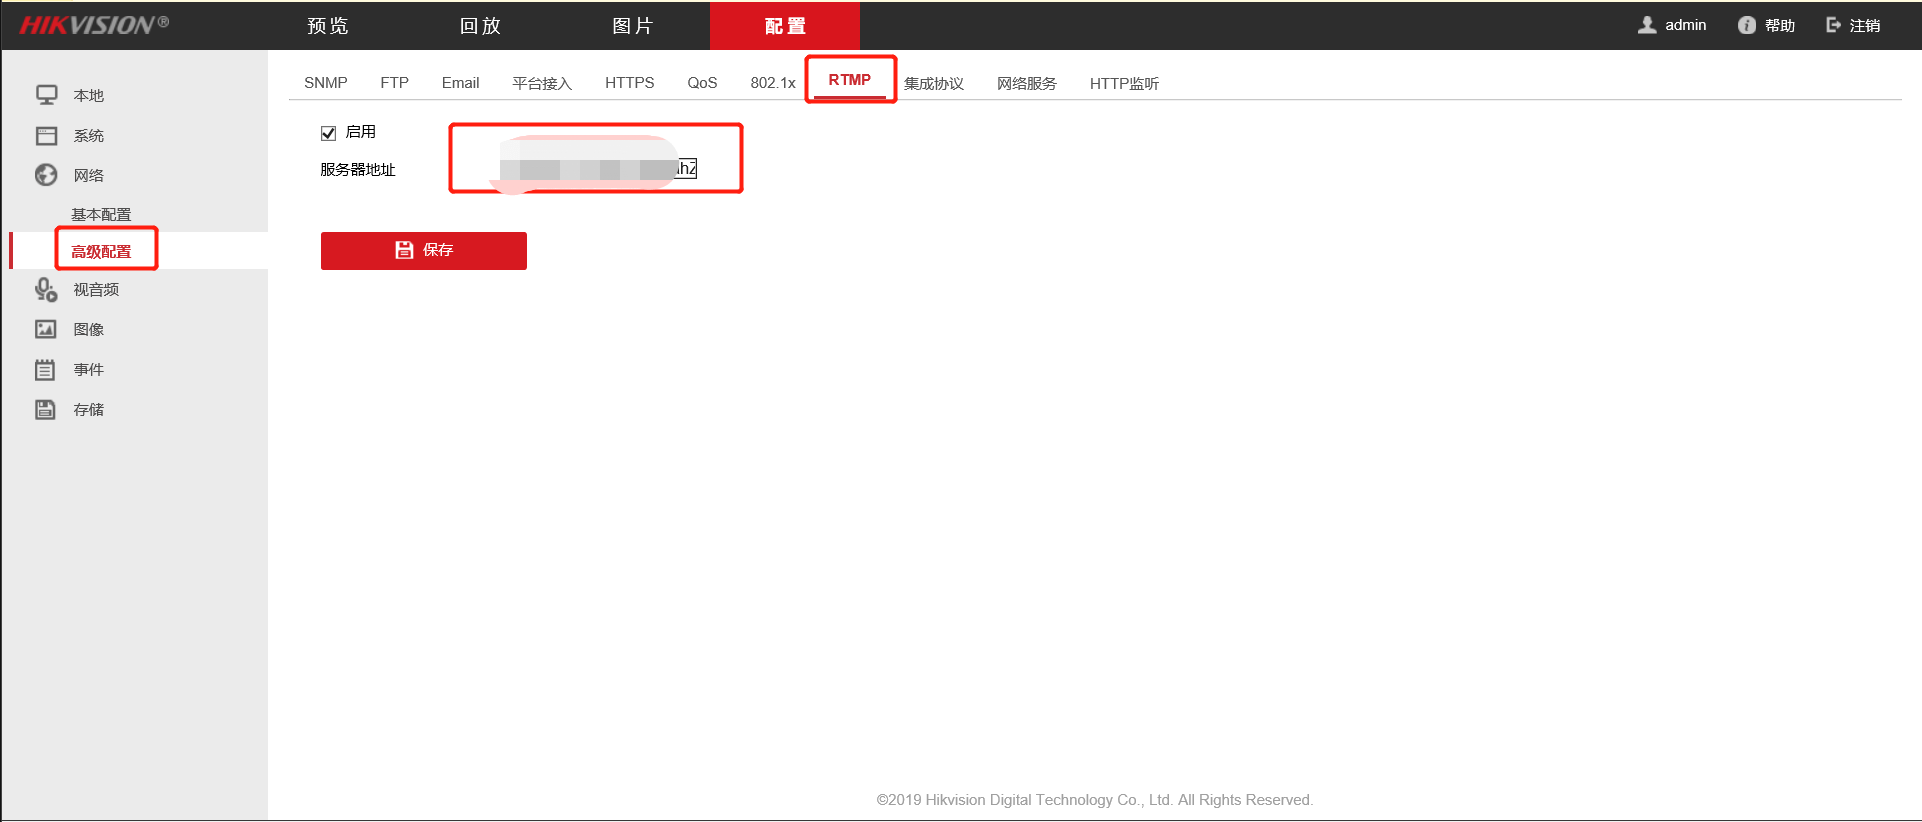Select 存储 in the sidebar
1922x822 pixels.
[x=89, y=409]
